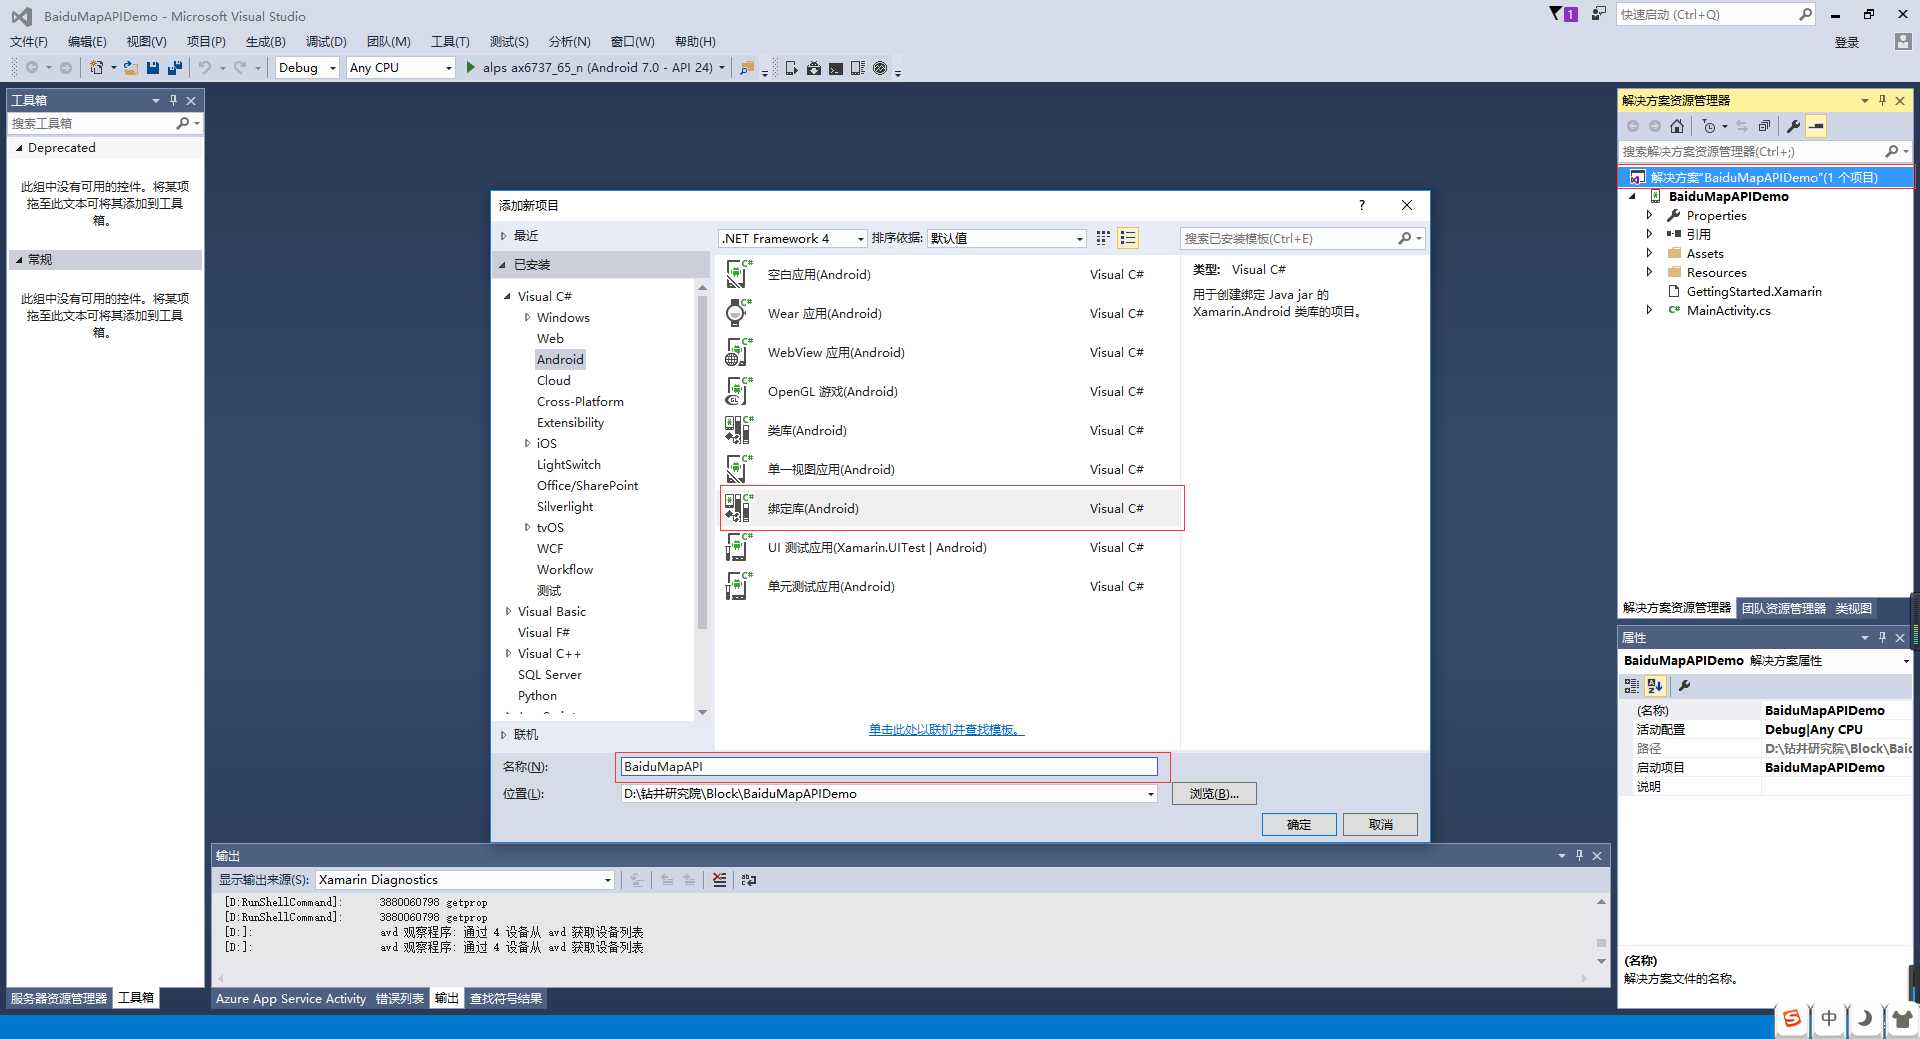
Task: Click the Android device log icon
Action: 858,68
